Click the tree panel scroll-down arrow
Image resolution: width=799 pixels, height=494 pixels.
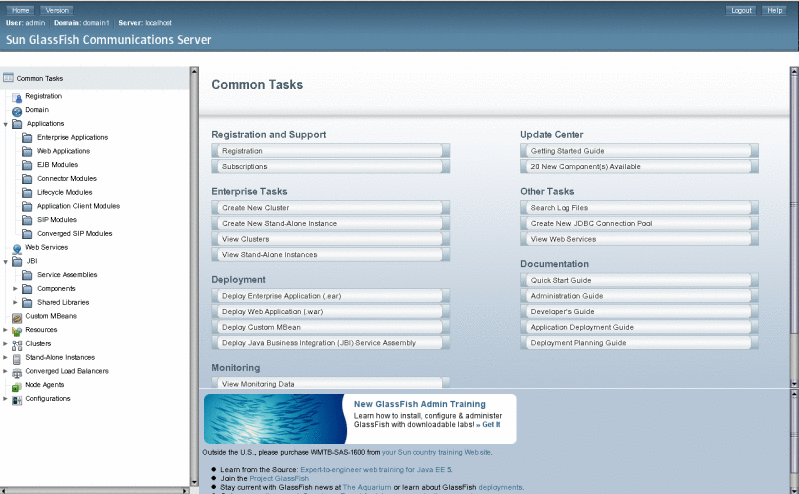click(x=194, y=482)
